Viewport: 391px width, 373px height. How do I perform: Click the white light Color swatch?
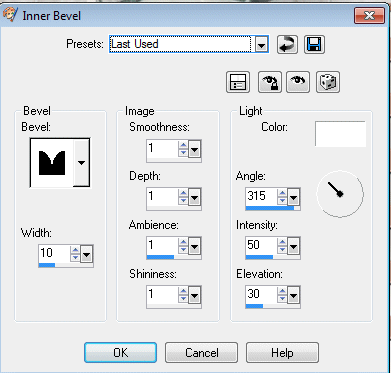point(340,134)
